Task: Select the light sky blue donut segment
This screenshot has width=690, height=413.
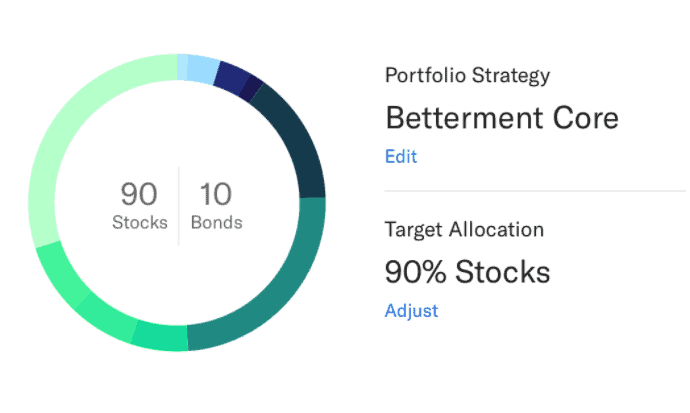Action: coord(202,69)
